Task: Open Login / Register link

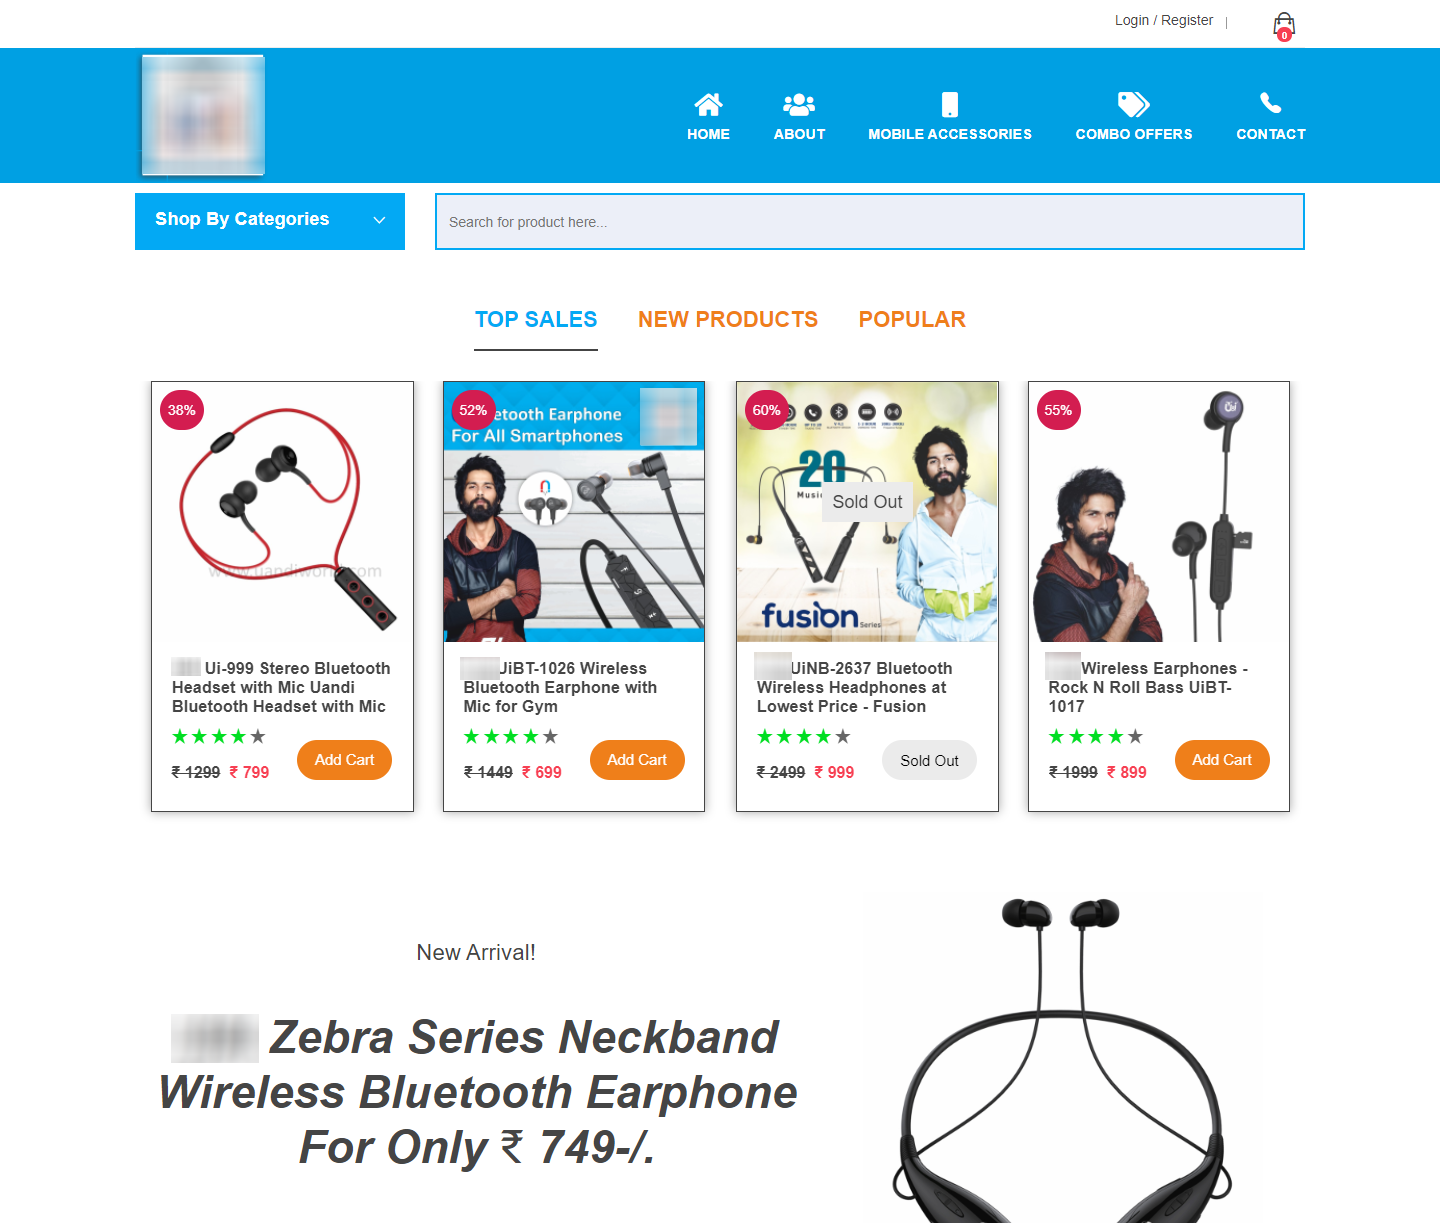Action: 1164,20
